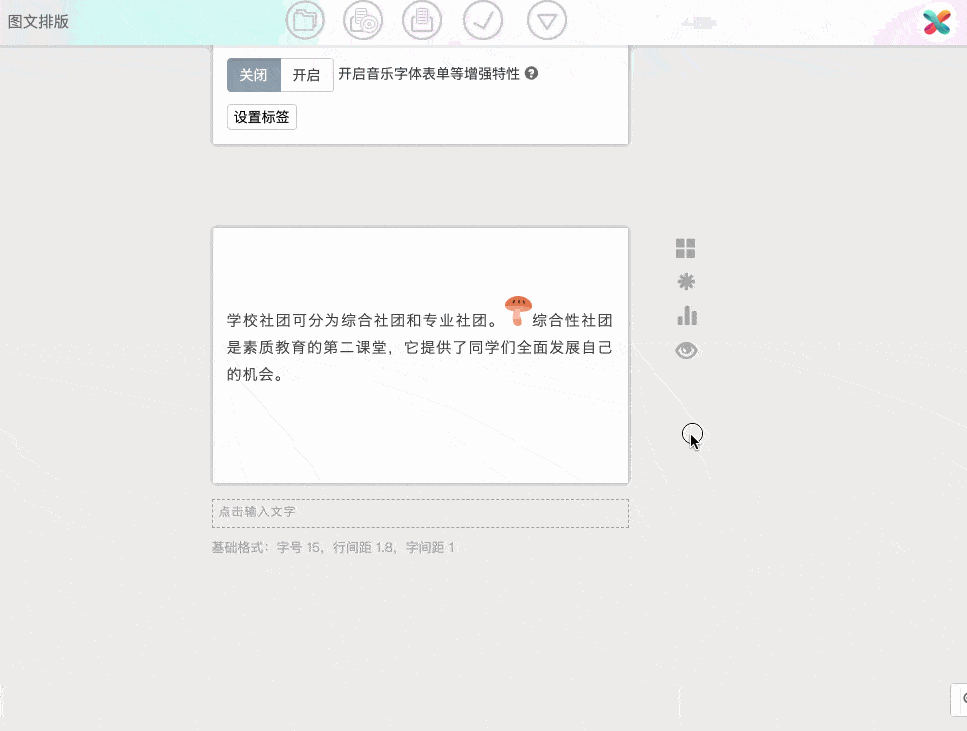The image size is (967, 731).
Task: Click the 点击输入文字 input box
Action: click(421, 513)
